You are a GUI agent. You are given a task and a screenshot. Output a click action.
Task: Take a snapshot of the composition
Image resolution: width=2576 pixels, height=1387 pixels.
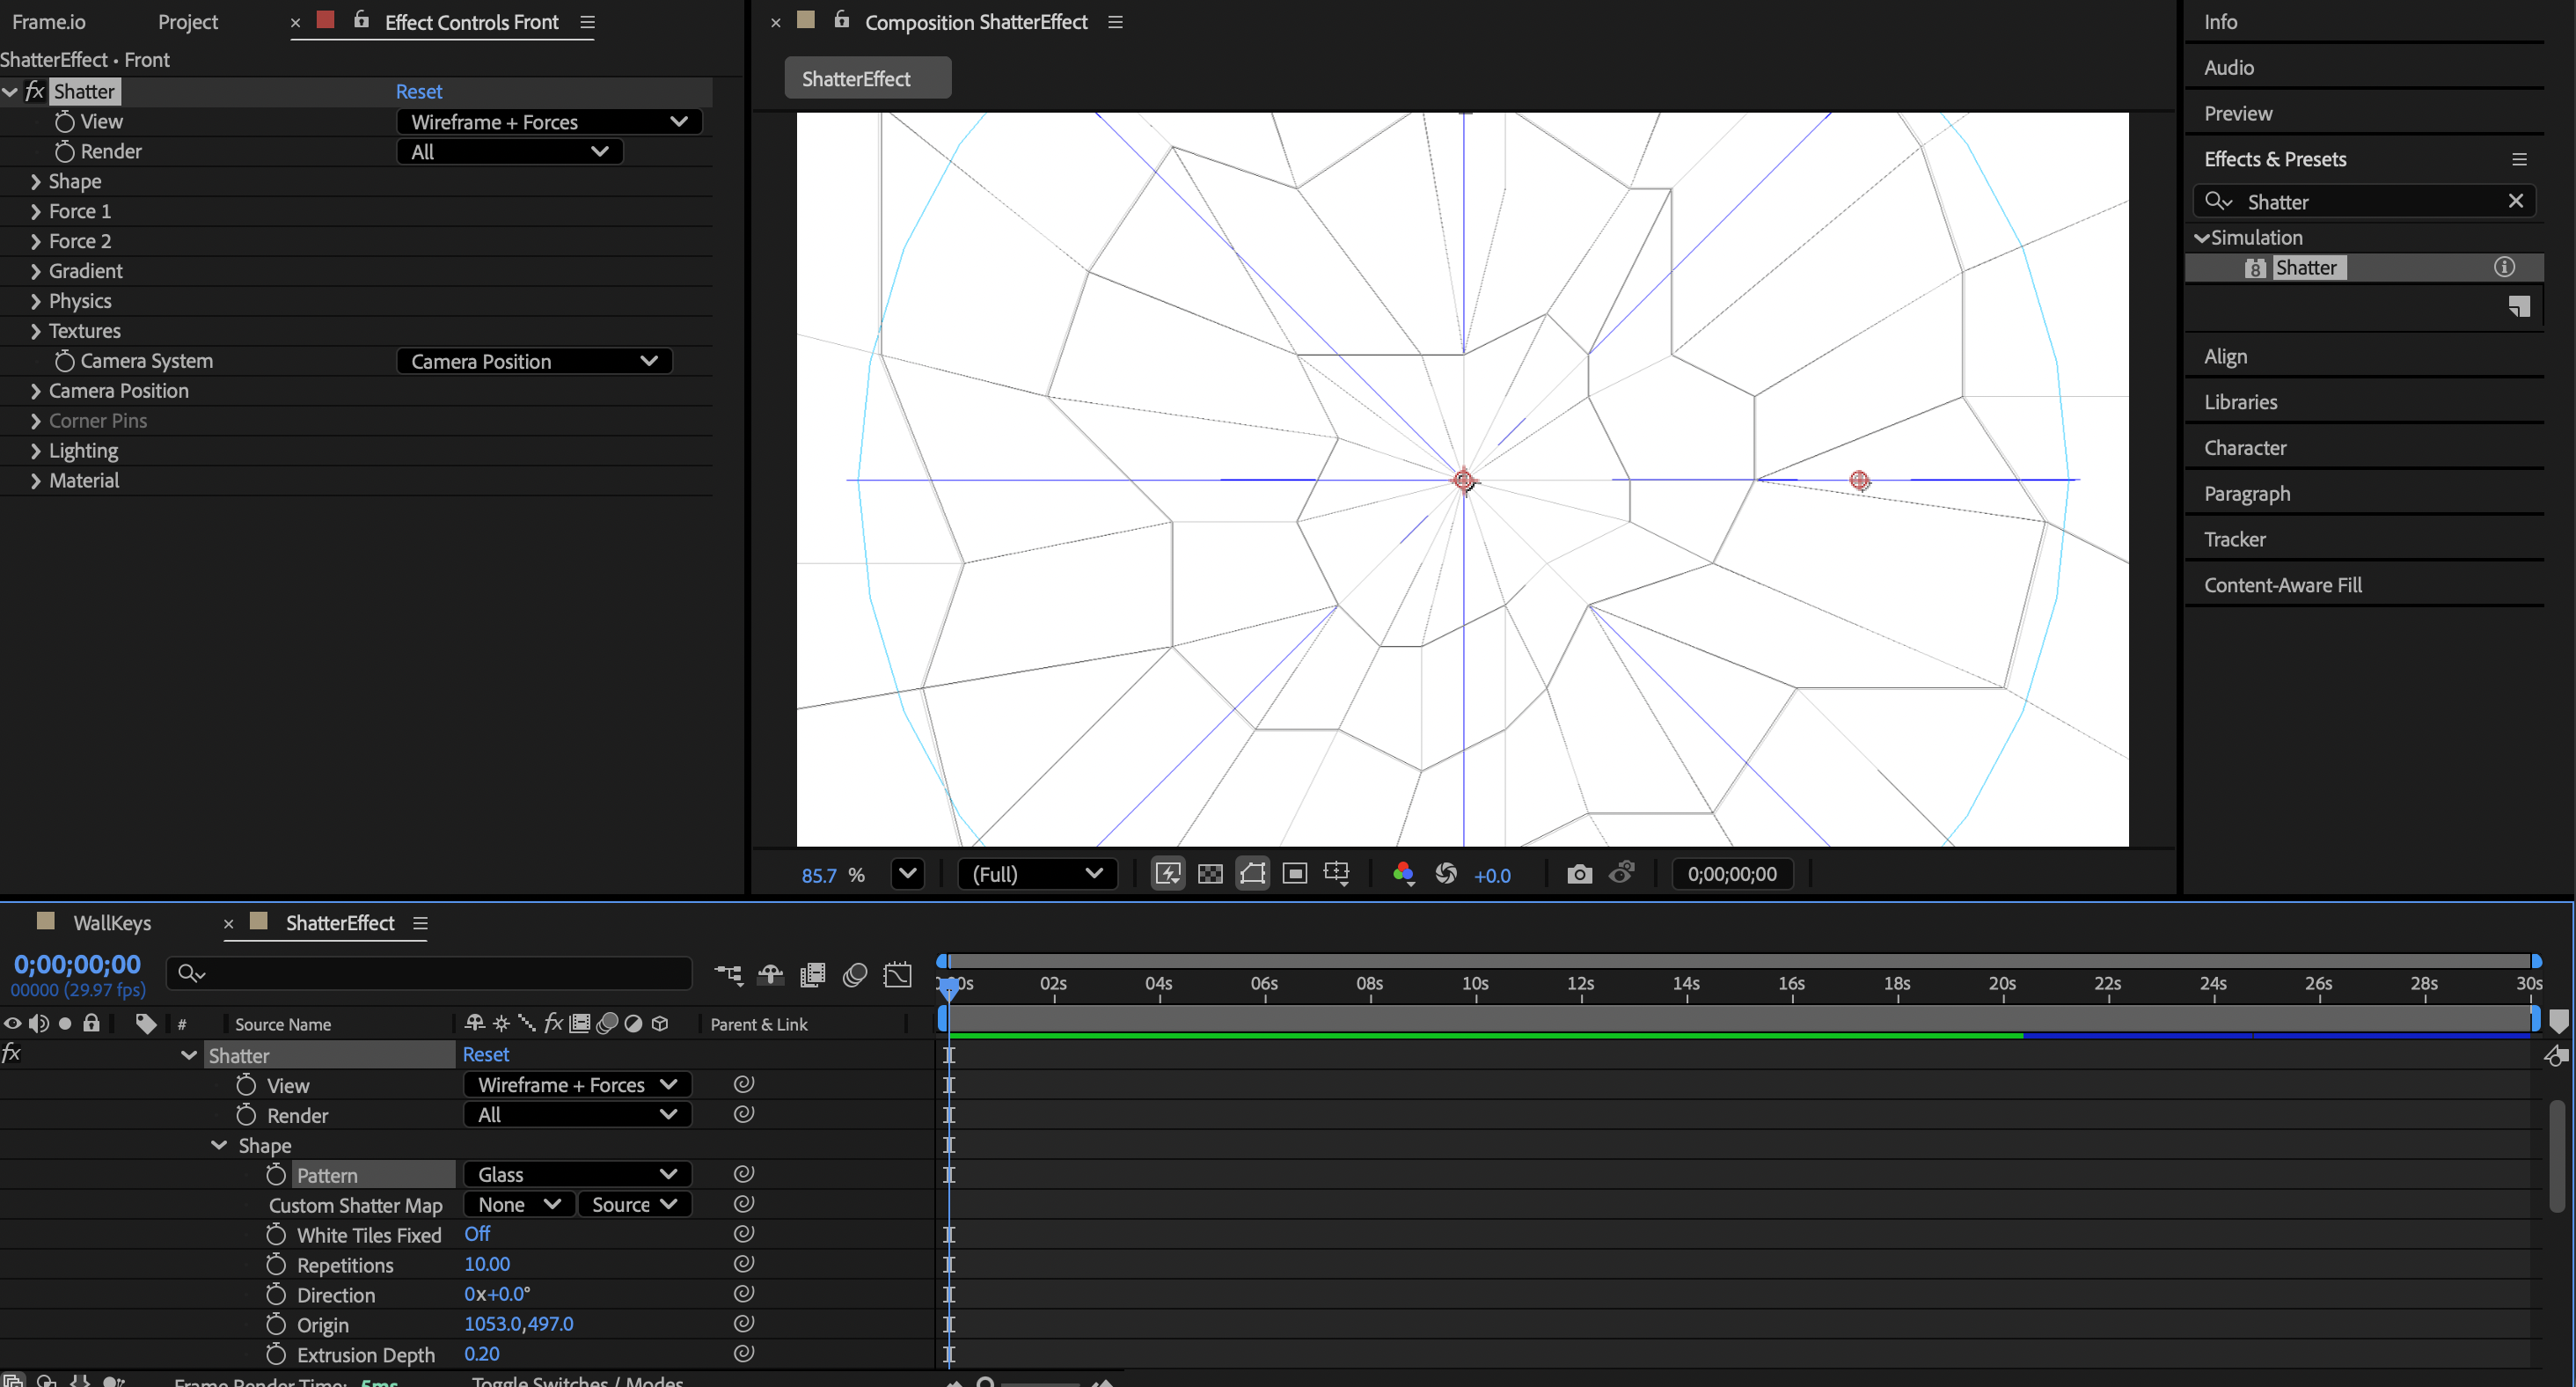tap(1579, 873)
